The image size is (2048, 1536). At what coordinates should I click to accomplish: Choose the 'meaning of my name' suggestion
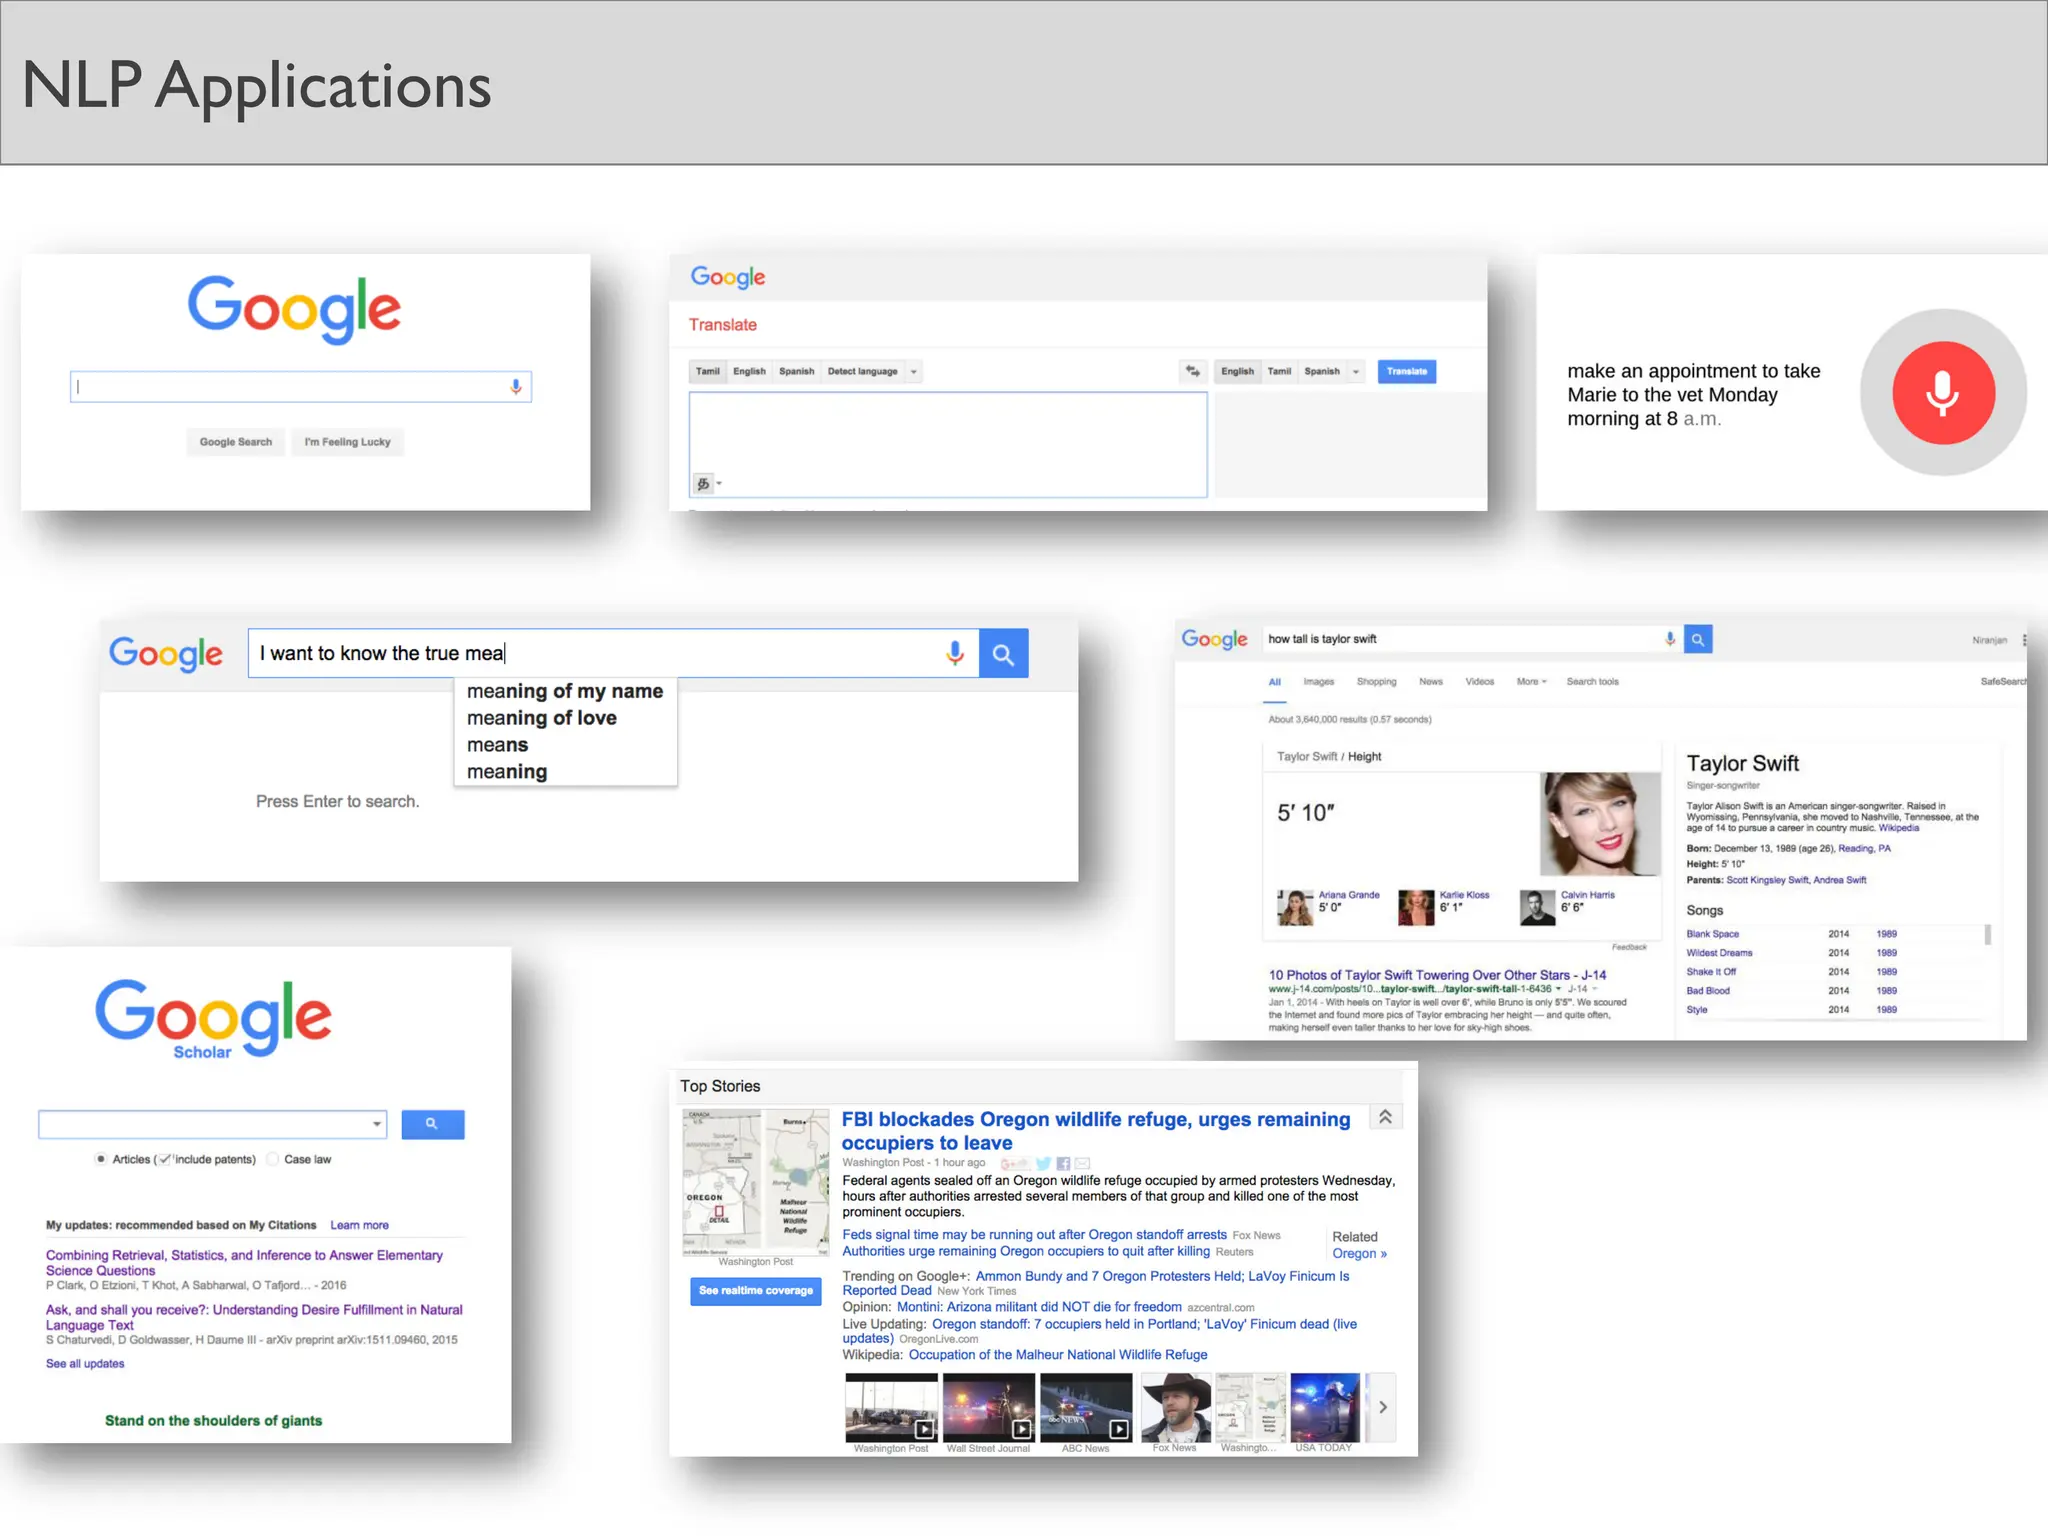click(x=565, y=691)
